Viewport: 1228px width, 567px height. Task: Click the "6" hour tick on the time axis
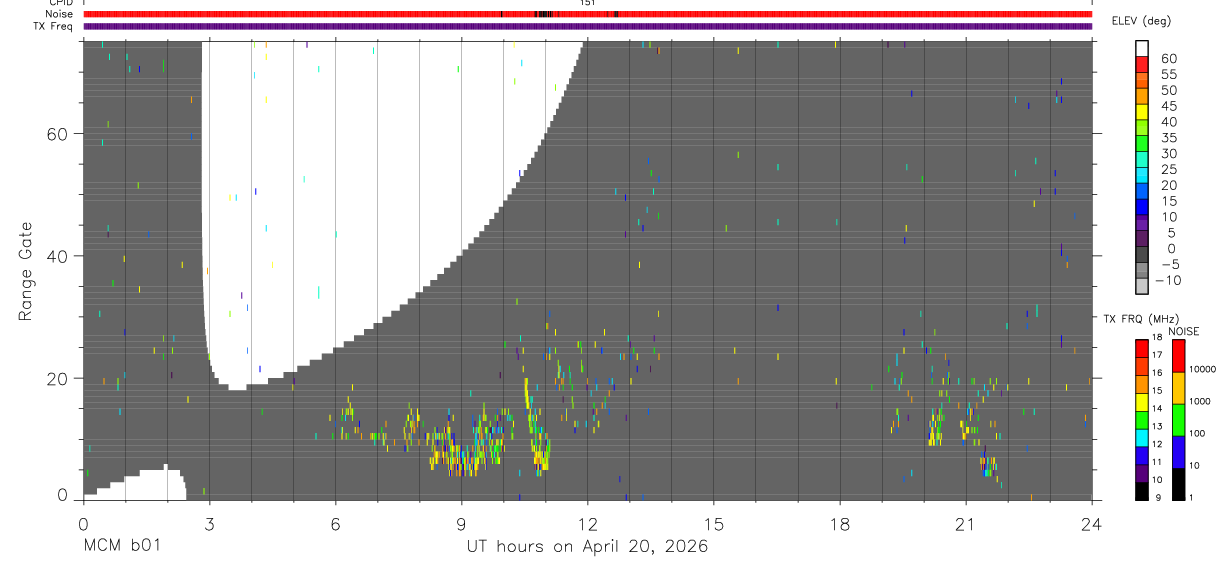pyautogui.click(x=335, y=522)
